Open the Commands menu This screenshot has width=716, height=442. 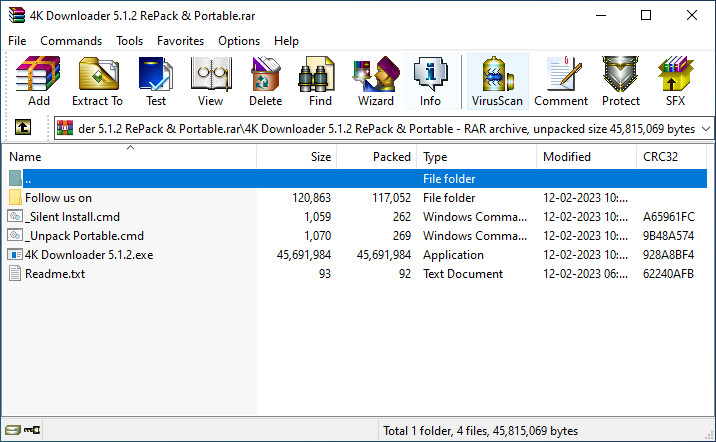pos(71,41)
